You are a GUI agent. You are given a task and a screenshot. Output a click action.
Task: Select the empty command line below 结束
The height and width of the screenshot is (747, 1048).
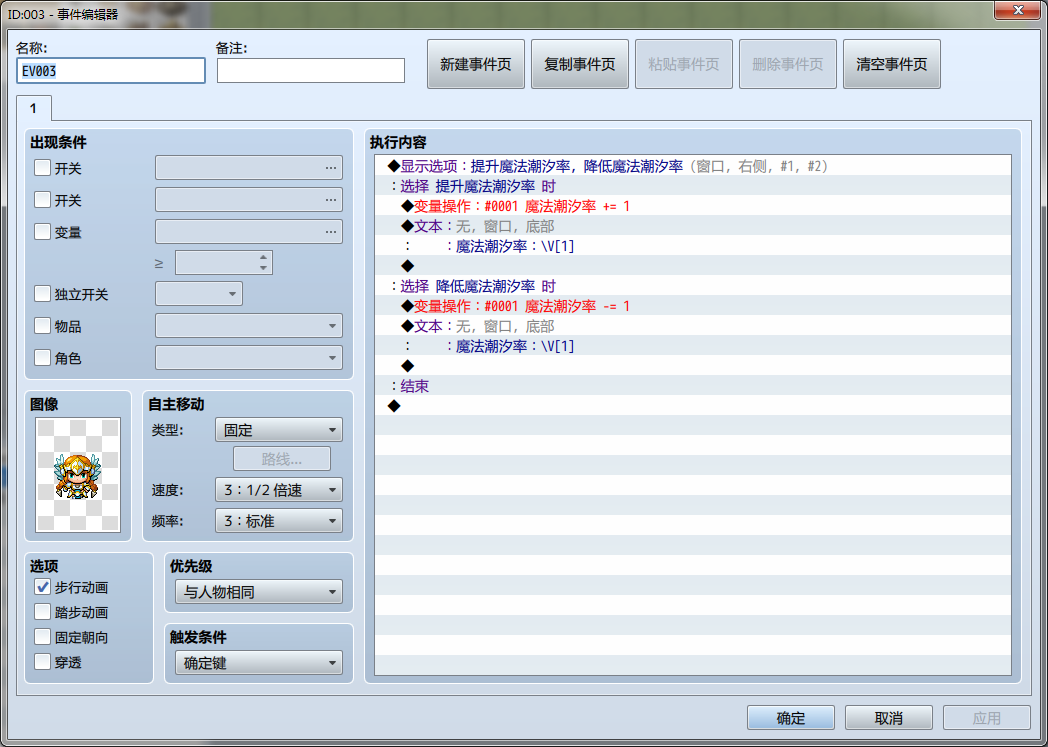(693, 406)
